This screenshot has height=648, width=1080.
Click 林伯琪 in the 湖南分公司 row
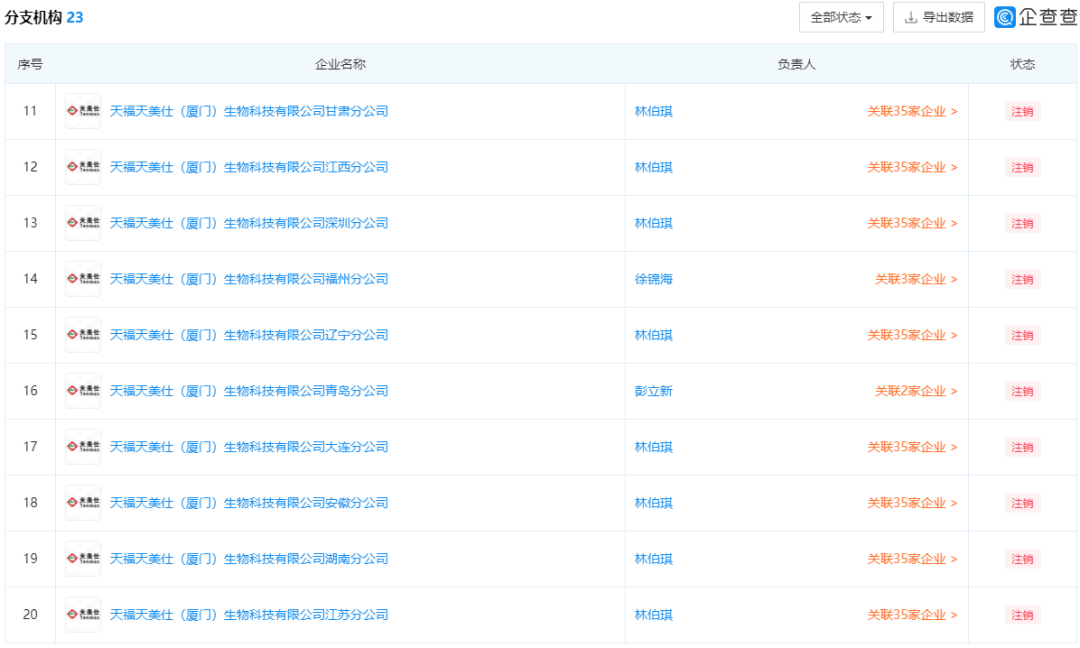point(653,558)
